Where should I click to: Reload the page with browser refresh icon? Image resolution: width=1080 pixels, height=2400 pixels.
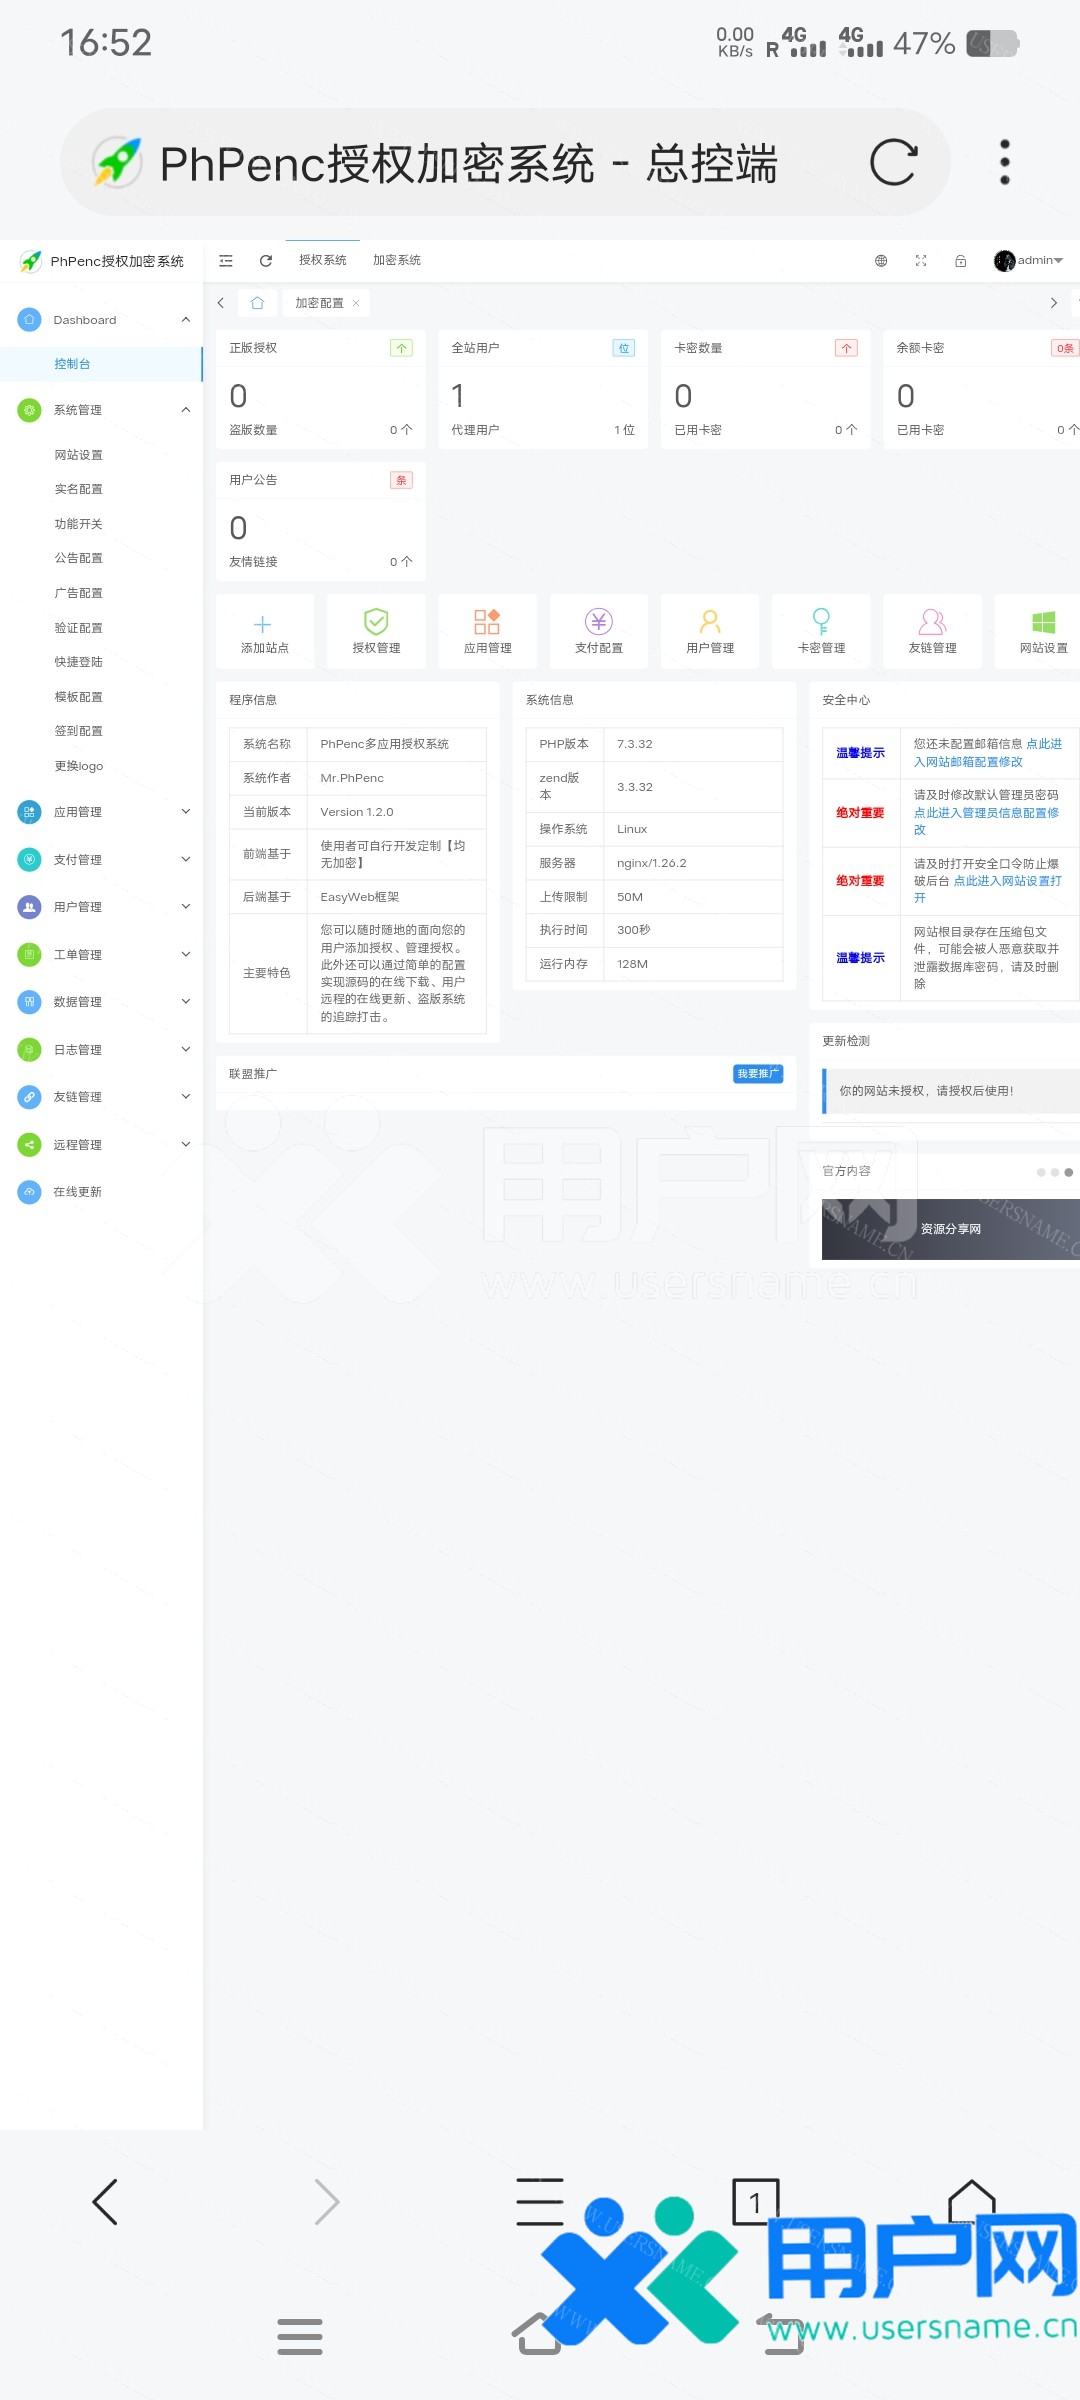point(893,163)
